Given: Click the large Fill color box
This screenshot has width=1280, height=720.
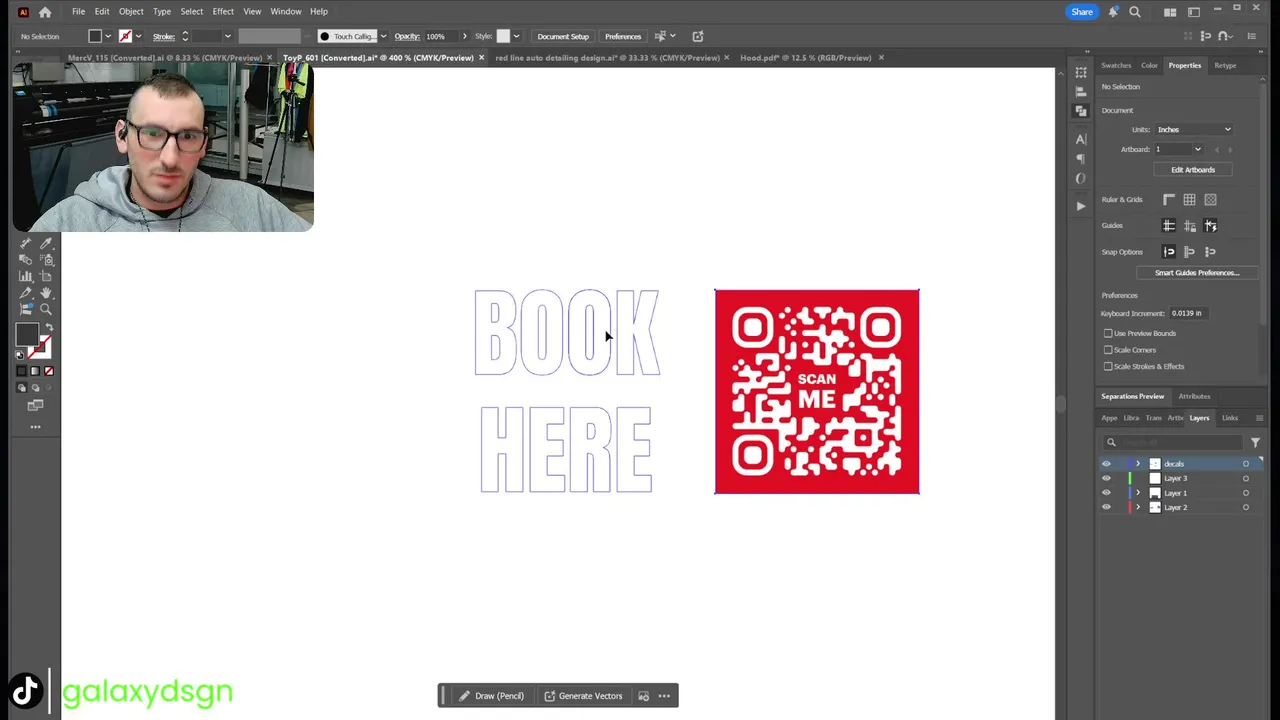Looking at the screenshot, I should [27, 335].
